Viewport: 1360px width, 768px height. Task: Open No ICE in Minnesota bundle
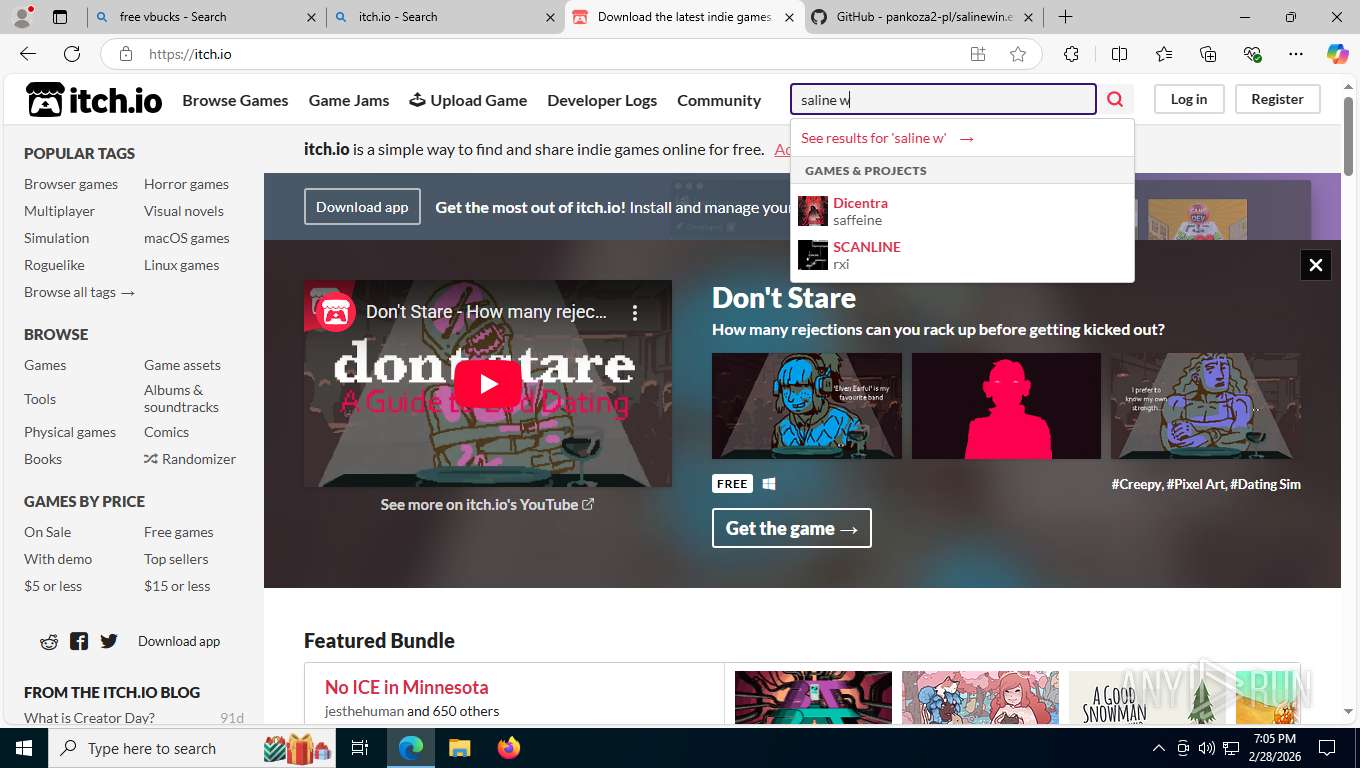(407, 687)
